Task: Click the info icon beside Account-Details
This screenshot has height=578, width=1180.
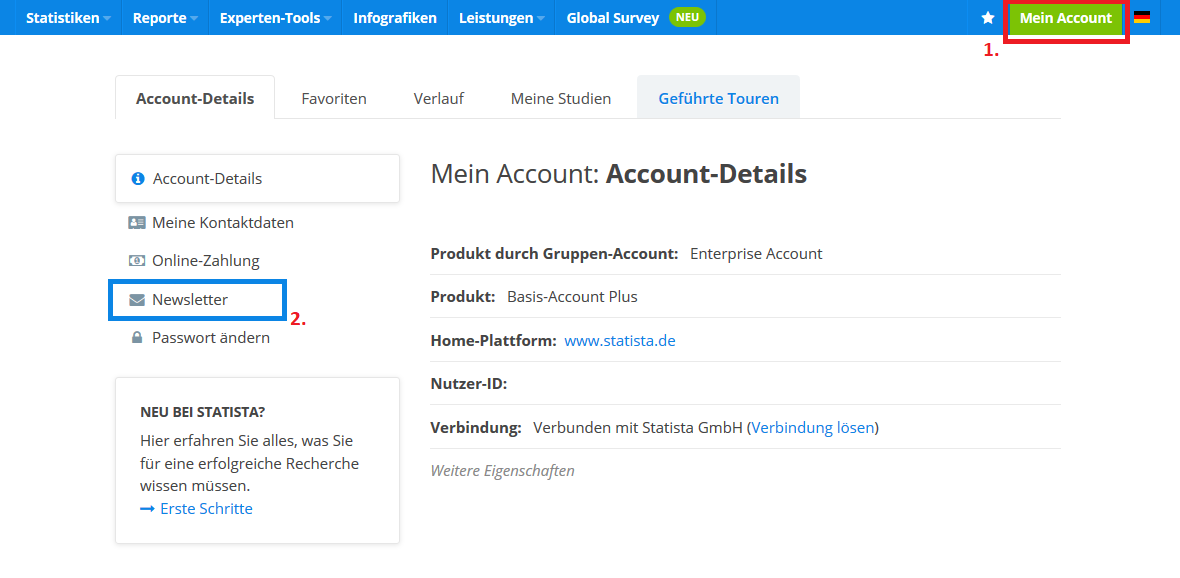Action: click(138, 179)
